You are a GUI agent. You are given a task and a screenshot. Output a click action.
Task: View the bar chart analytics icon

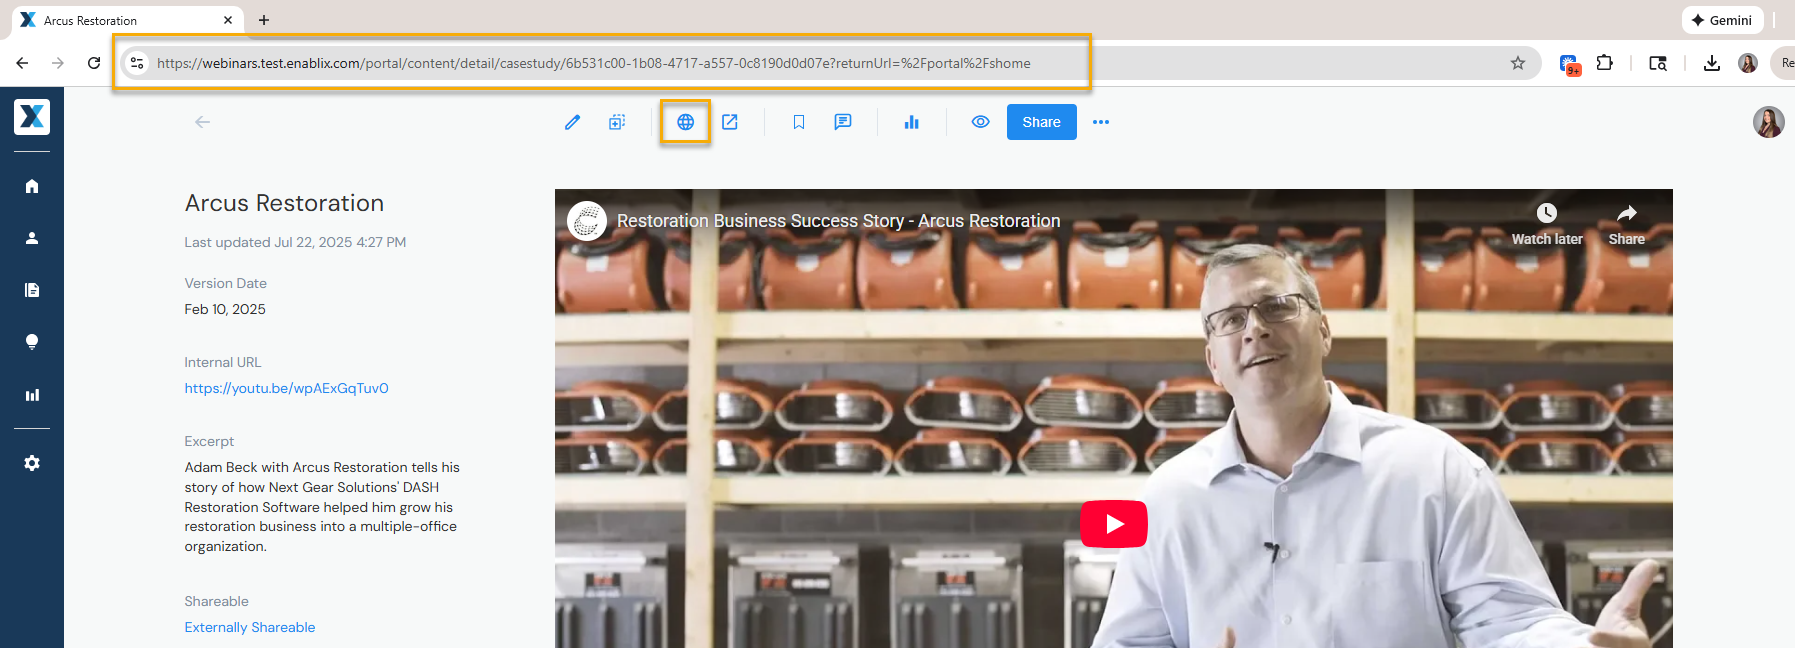pyautogui.click(x=911, y=122)
